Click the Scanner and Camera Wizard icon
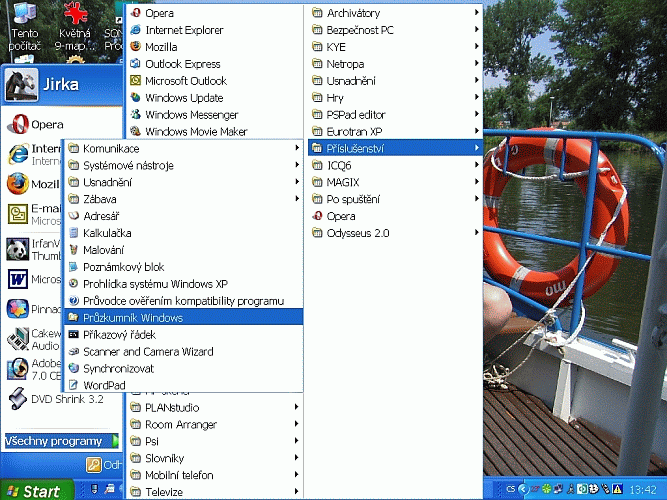 (x=74, y=351)
